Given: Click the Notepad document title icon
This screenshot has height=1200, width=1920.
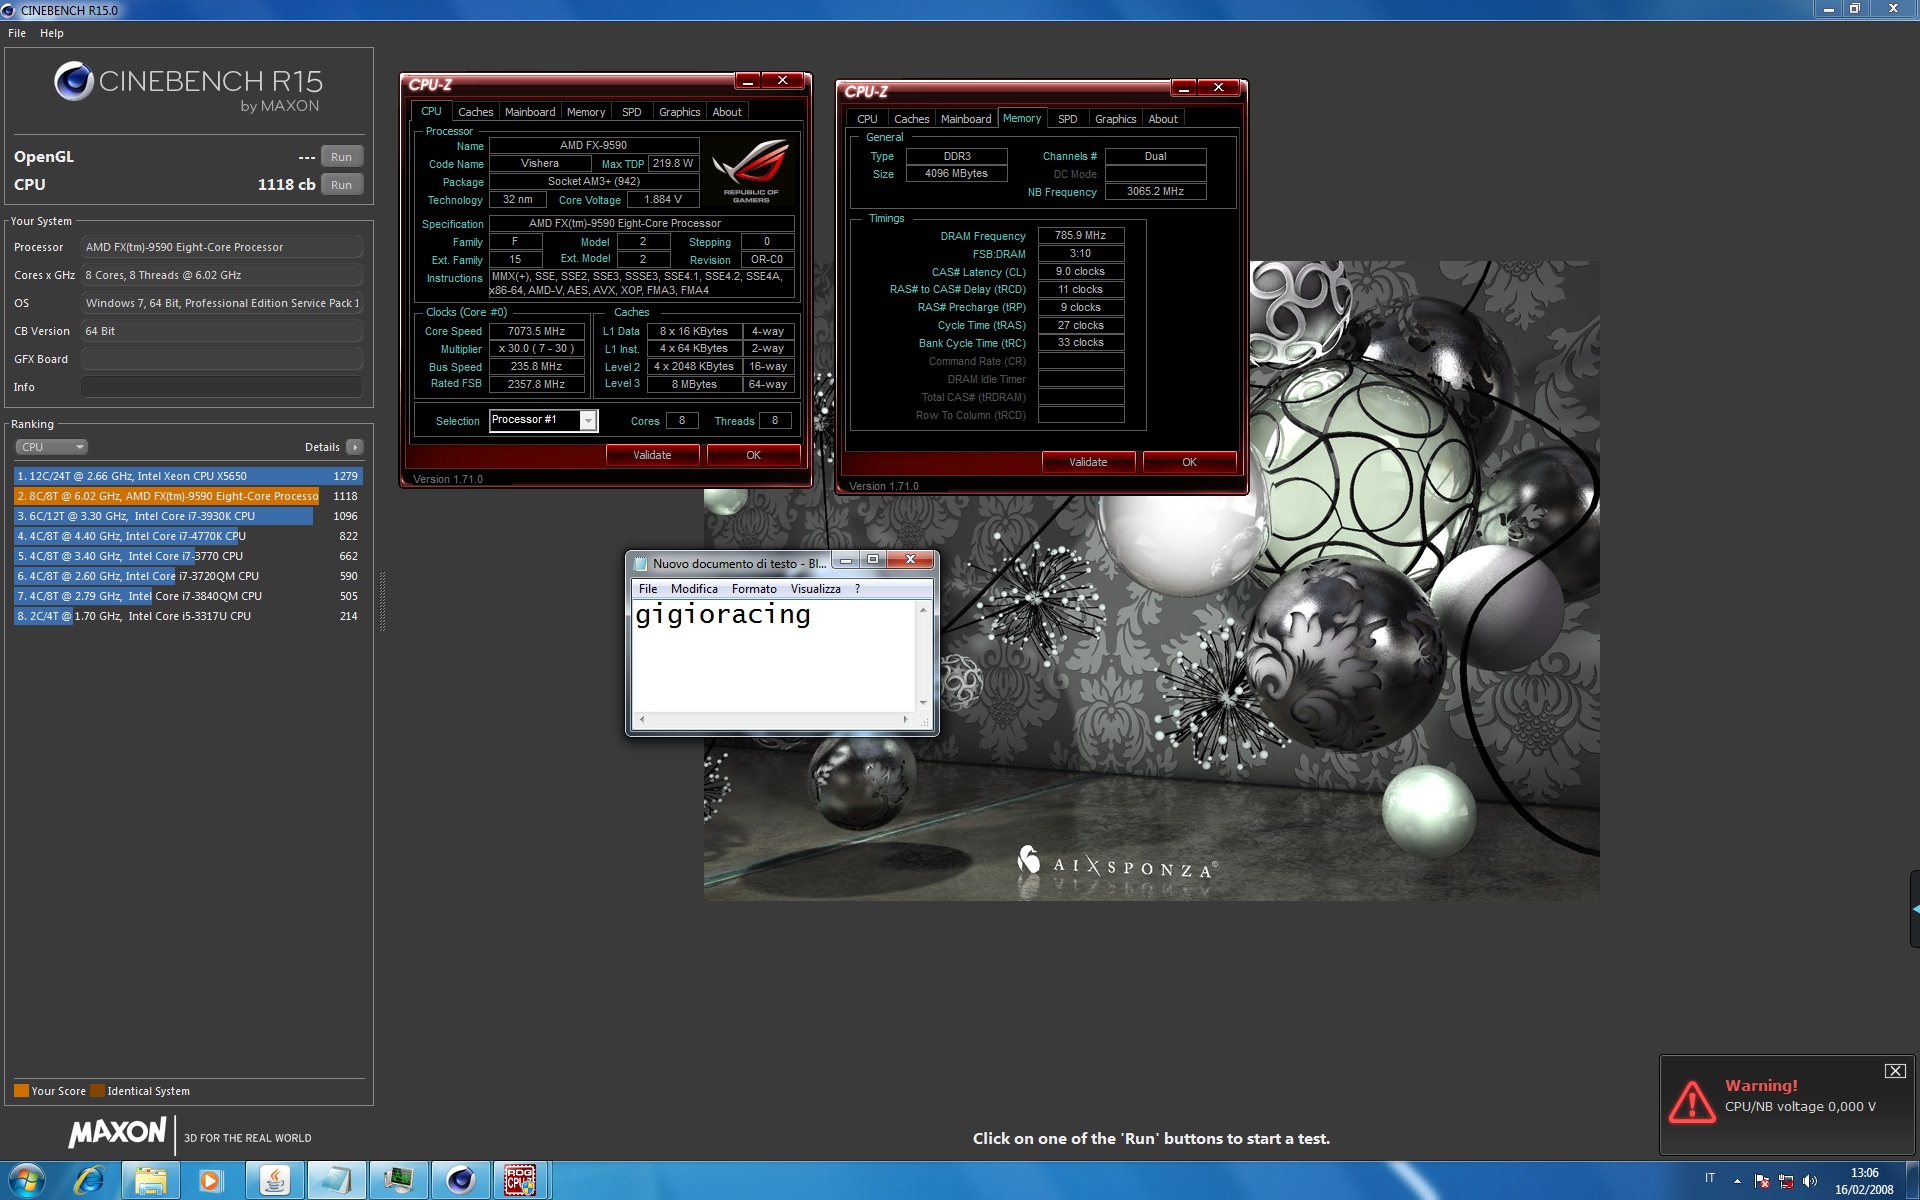Looking at the screenshot, I should (641, 564).
